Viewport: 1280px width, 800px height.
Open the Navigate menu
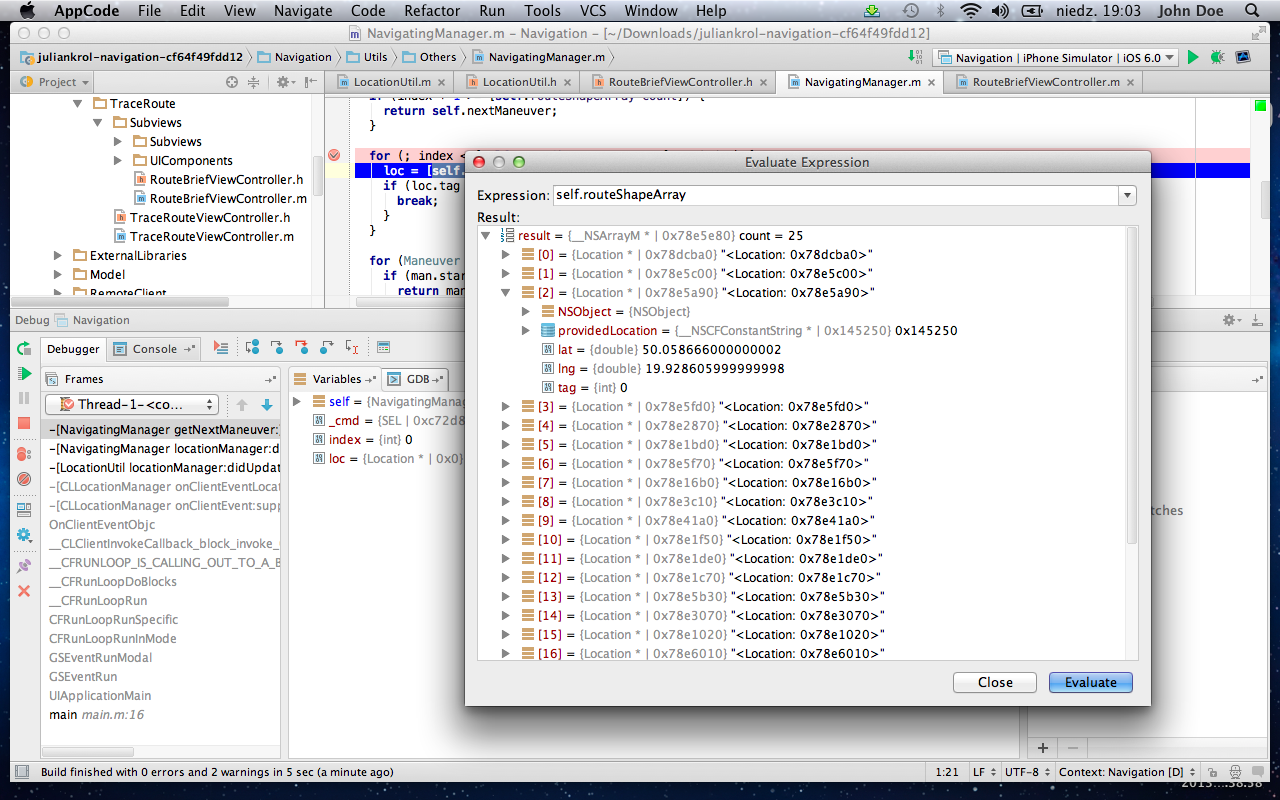(x=303, y=11)
